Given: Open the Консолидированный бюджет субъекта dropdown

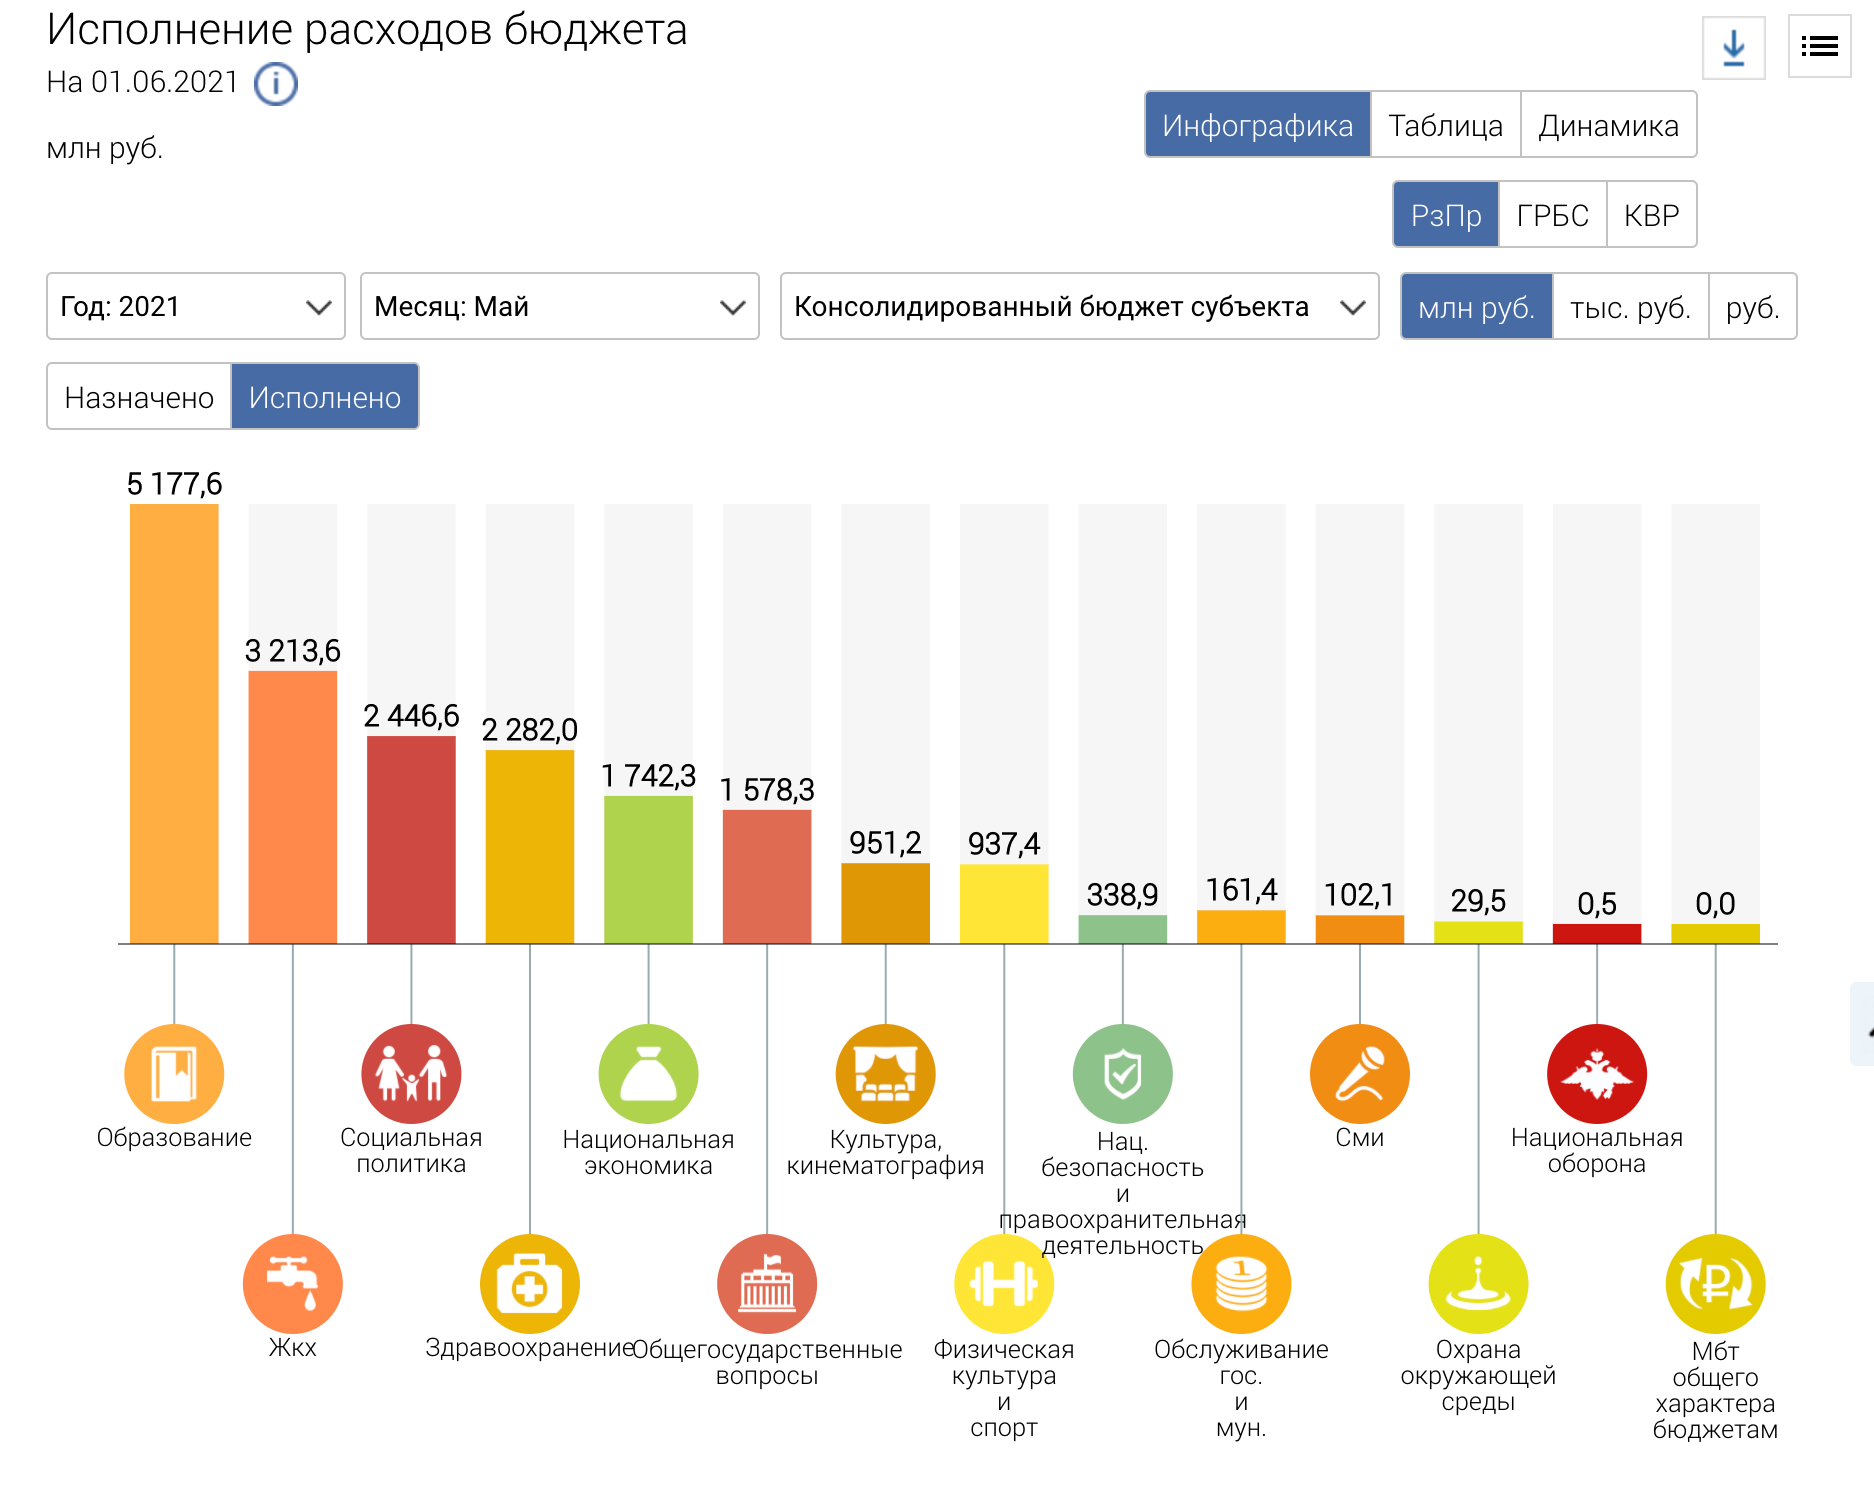Looking at the screenshot, I should (x=1080, y=306).
